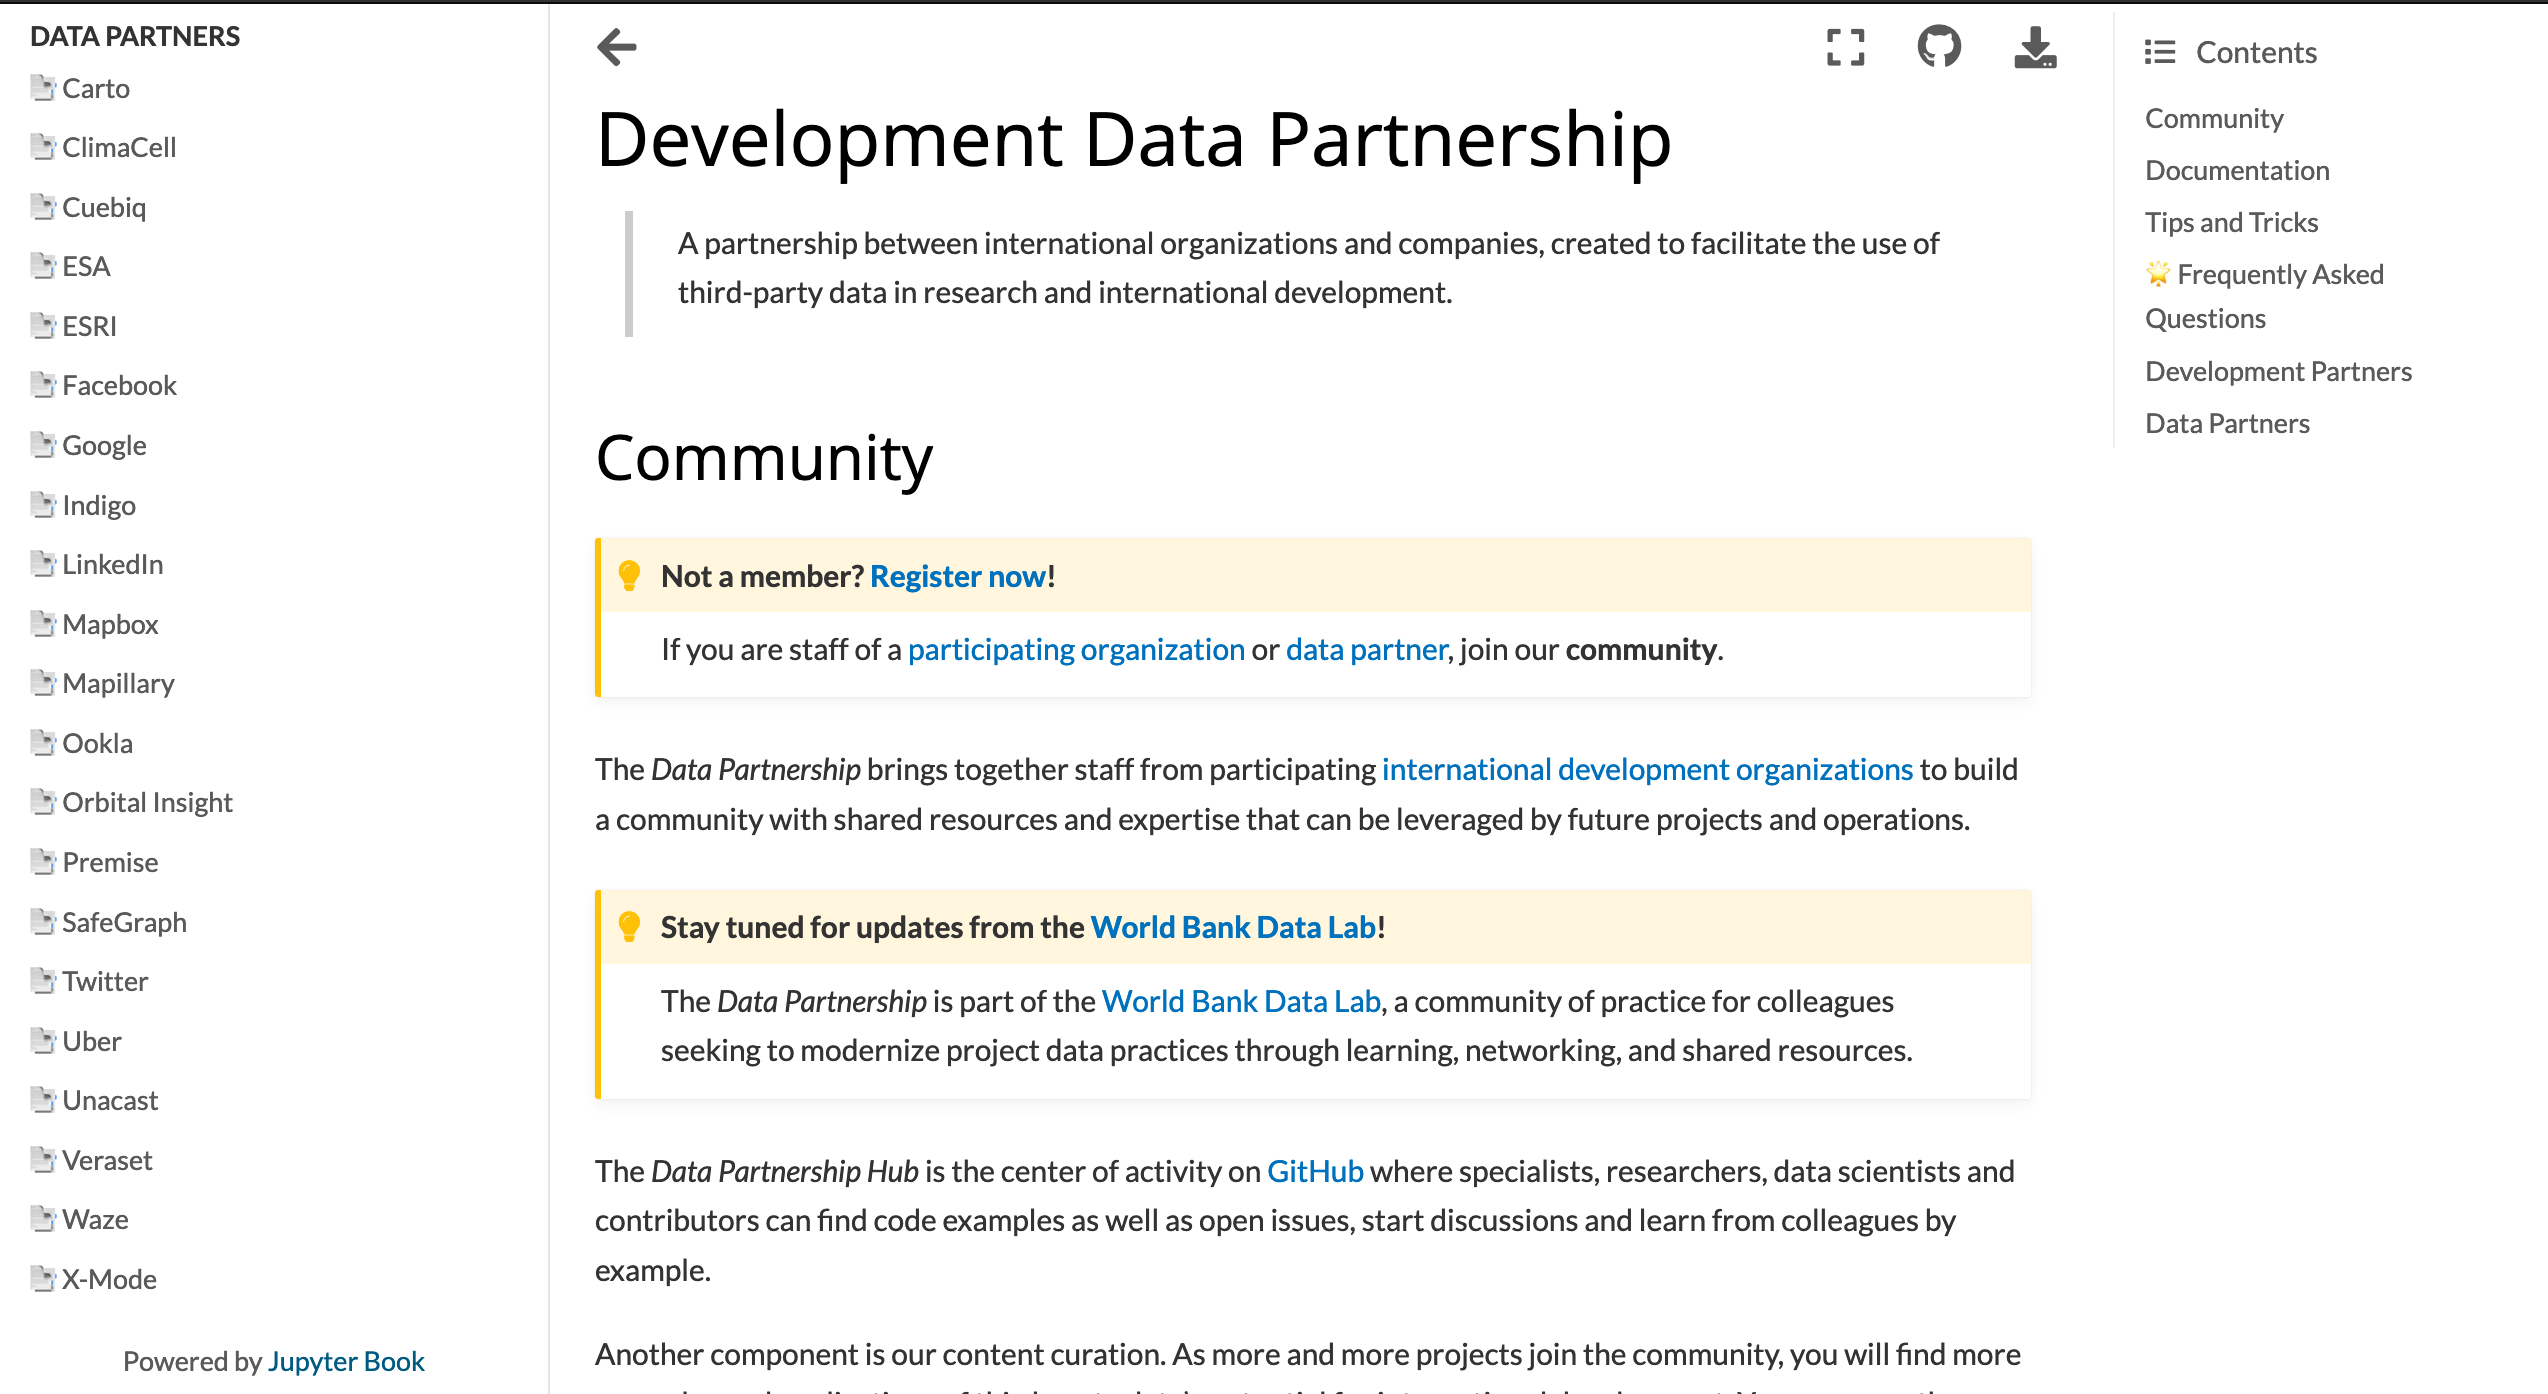This screenshot has width=2548, height=1394.
Task: Follow the international development organizations link
Action: point(1647,769)
